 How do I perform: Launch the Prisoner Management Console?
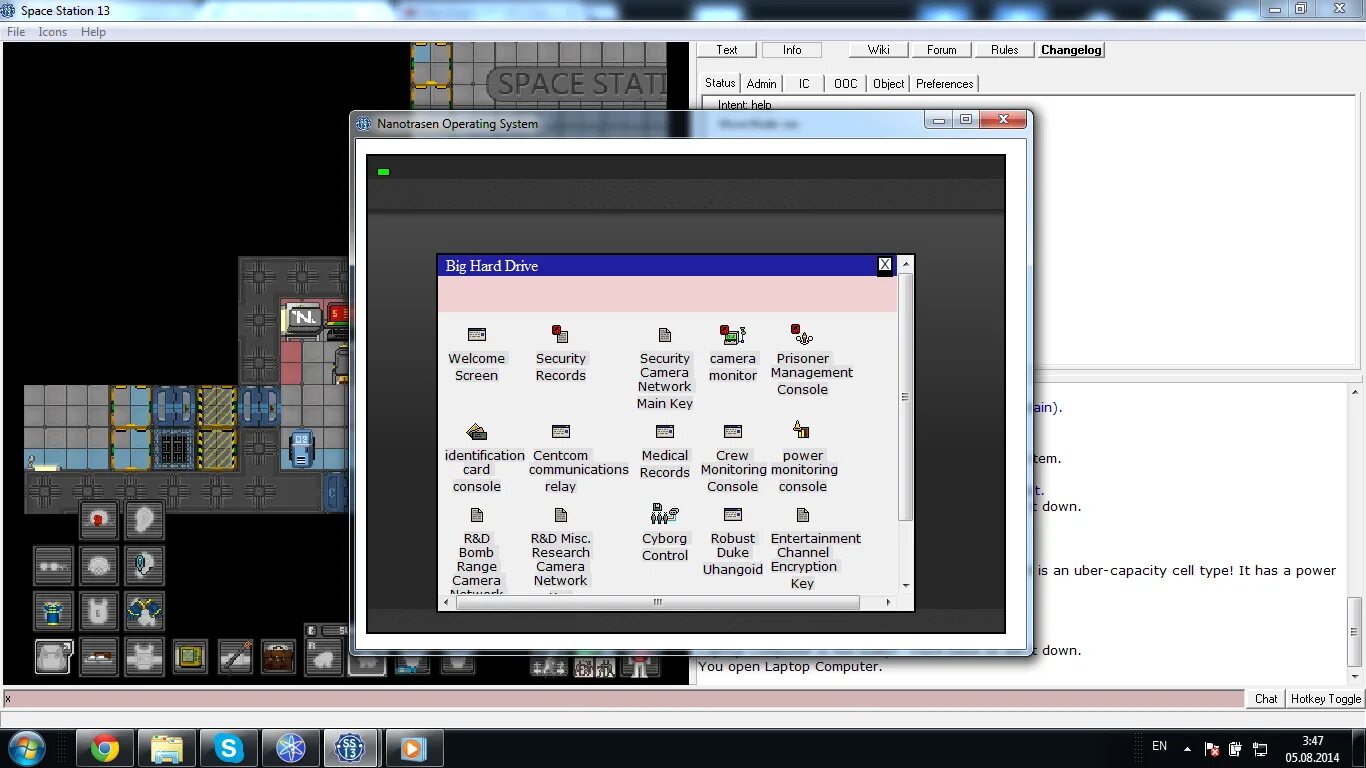pos(802,334)
